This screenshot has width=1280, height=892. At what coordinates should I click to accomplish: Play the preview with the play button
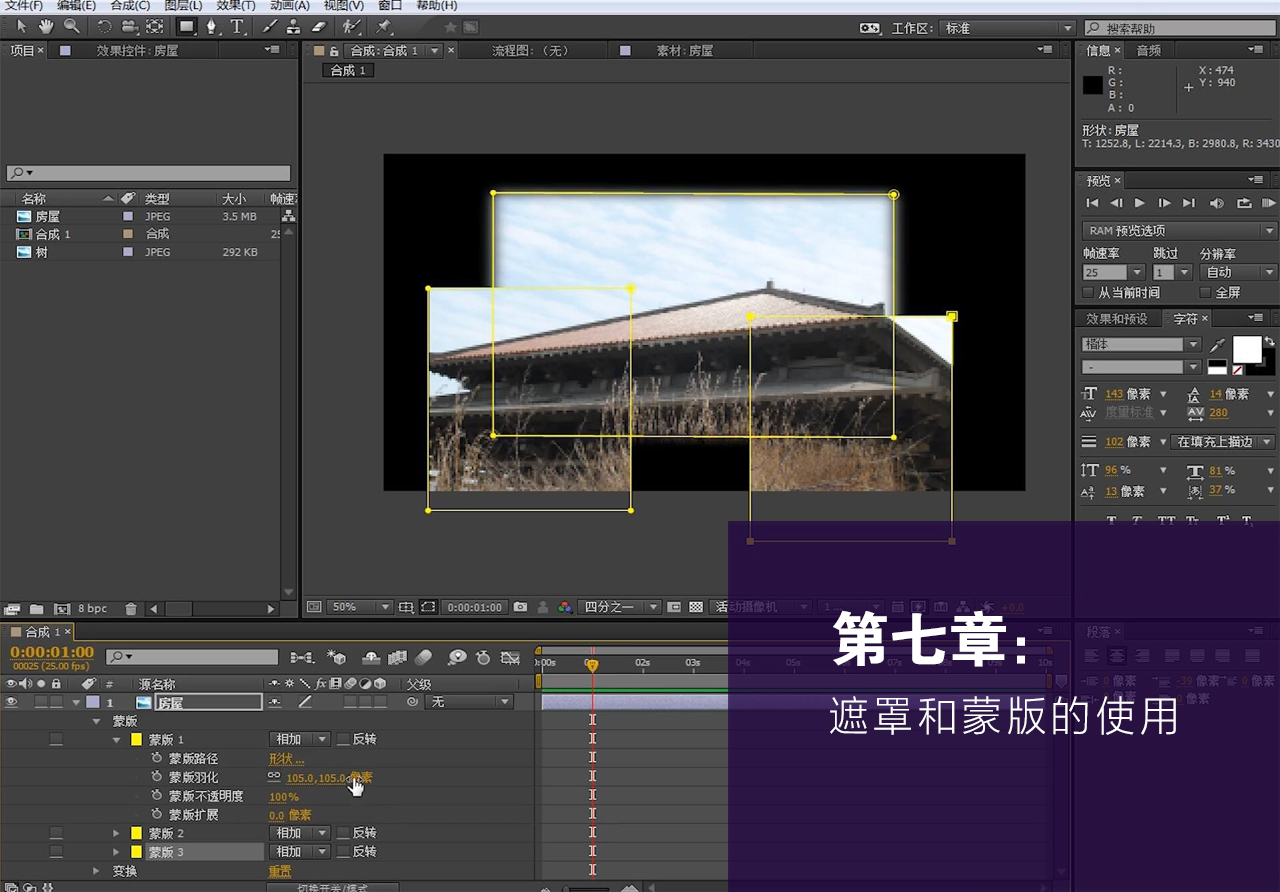[x=1140, y=203]
